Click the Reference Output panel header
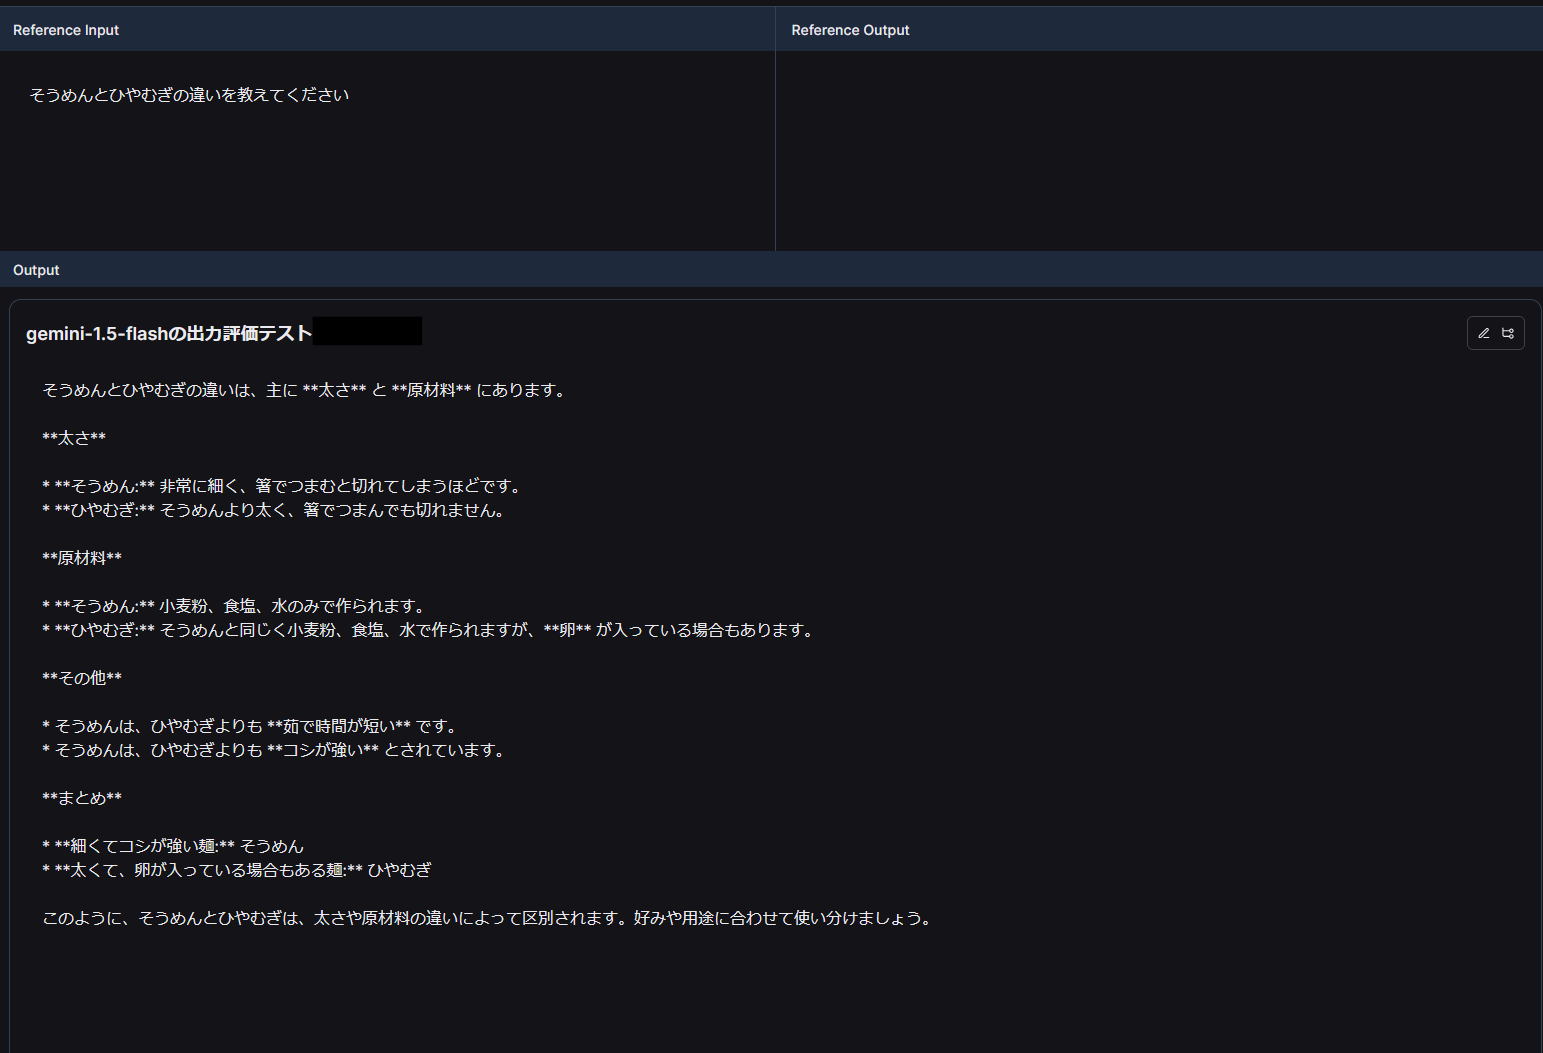Image resolution: width=1543 pixels, height=1053 pixels. click(1159, 30)
